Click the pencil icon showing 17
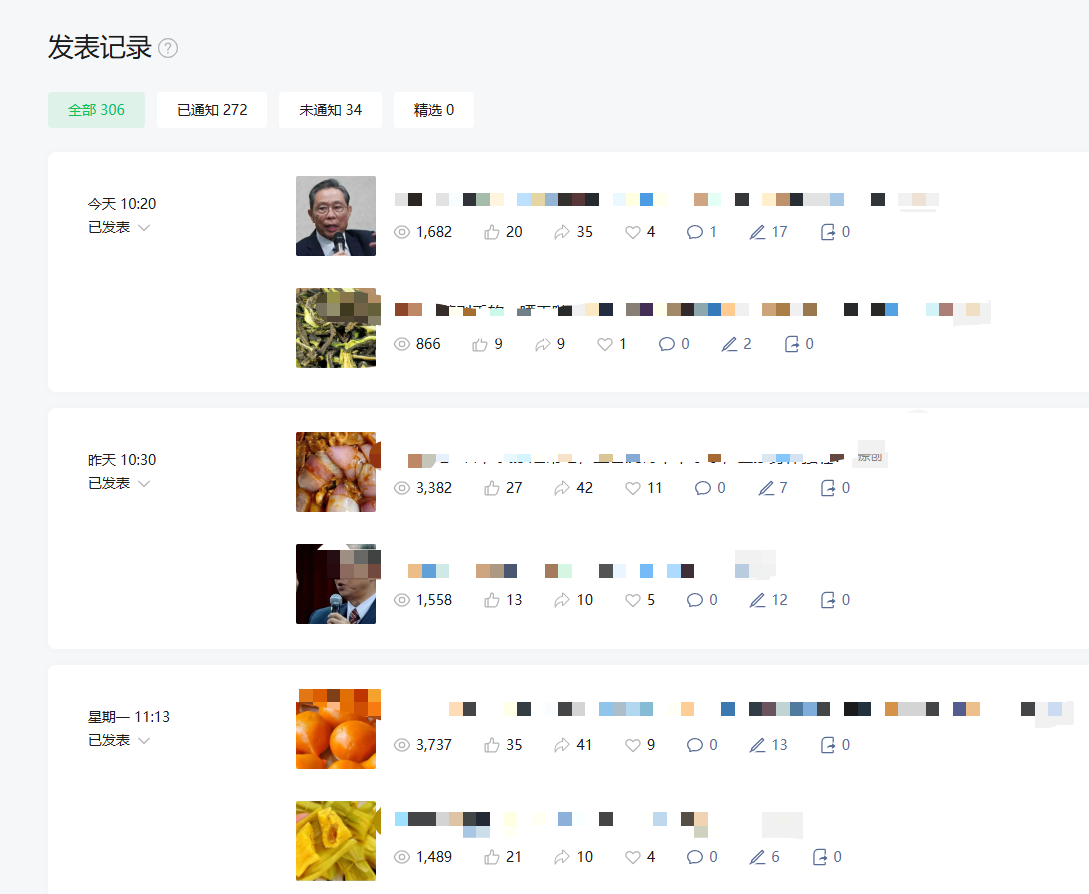1089x894 pixels. 757,232
